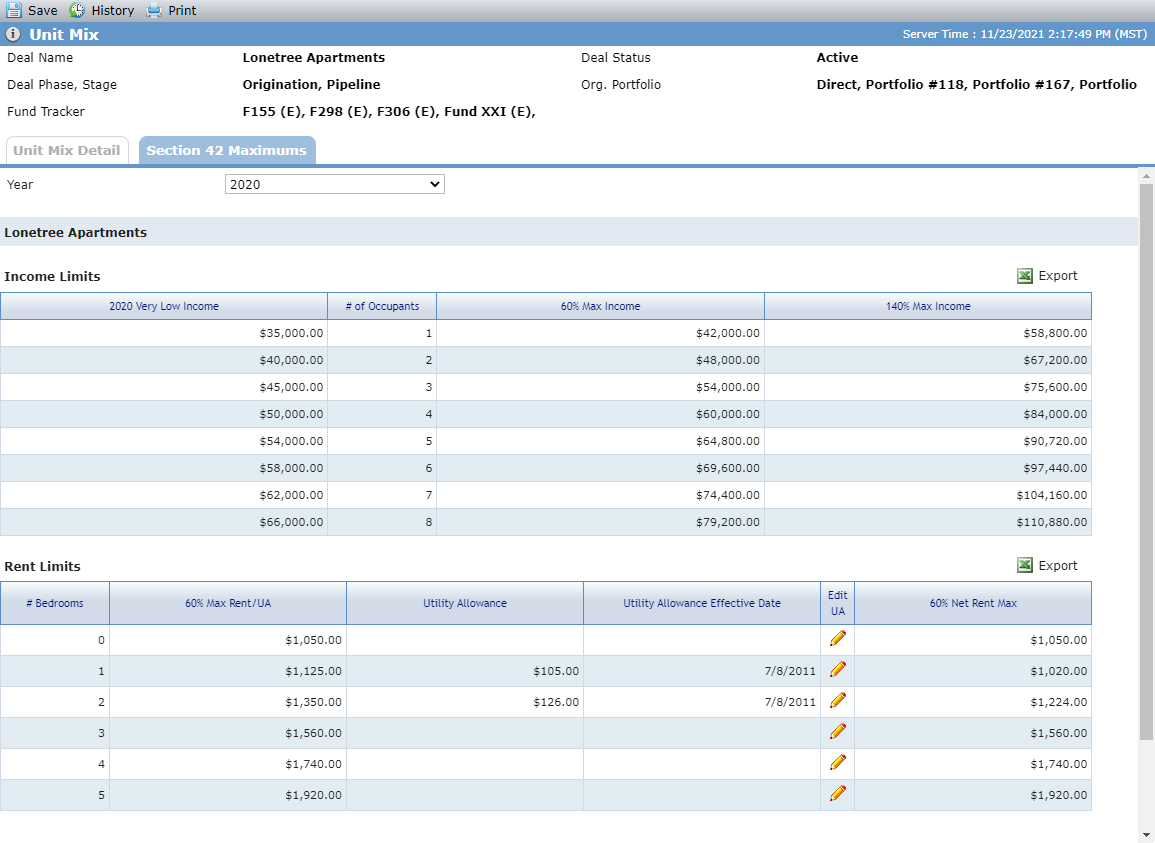The width and height of the screenshot is (1155, 843).
Task: Click the Save label in toolbar
Action: 43,10
